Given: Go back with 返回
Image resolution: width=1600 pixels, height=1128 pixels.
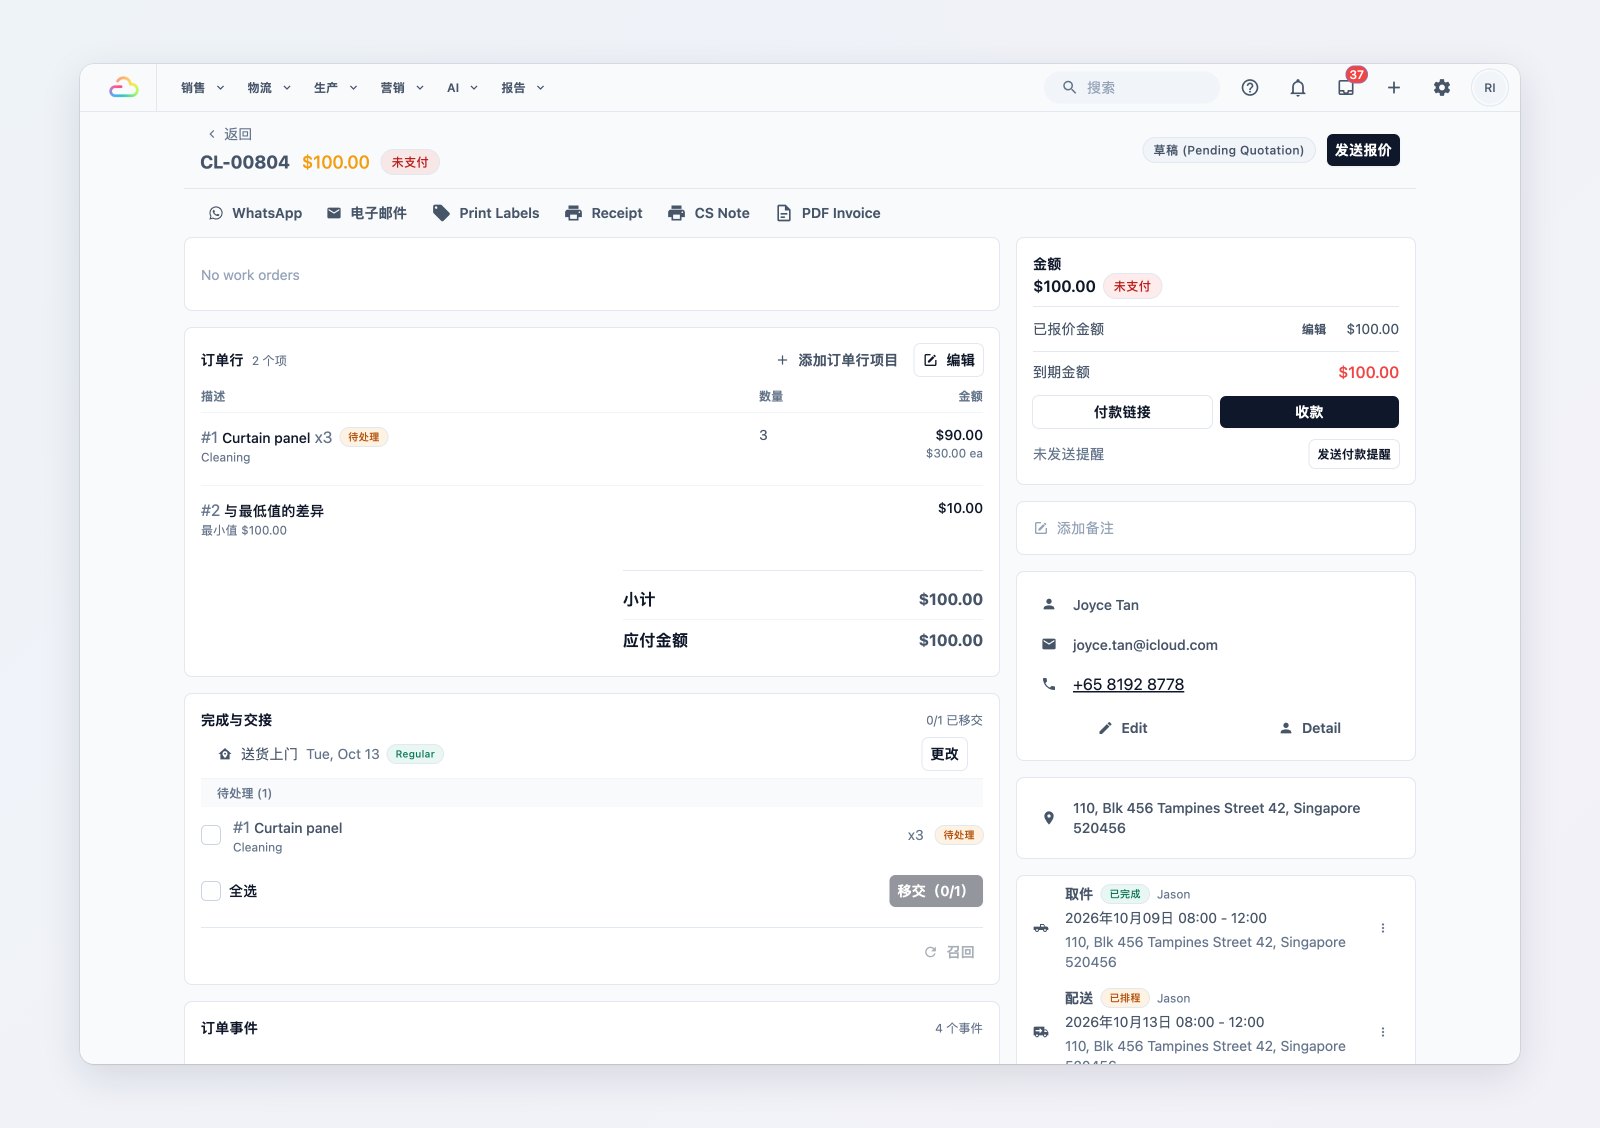Looking at the screenshot, I should click(230, 134).
